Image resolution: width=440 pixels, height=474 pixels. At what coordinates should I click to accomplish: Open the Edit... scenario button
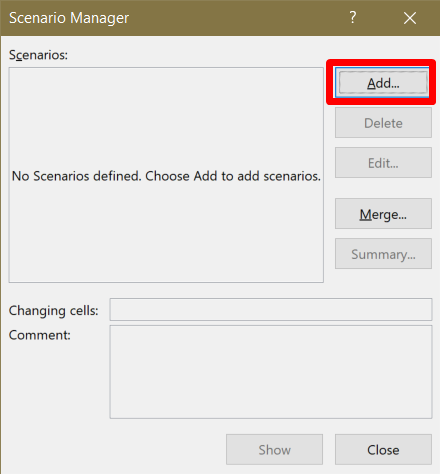pyautogui.click(x=383, y=163)
